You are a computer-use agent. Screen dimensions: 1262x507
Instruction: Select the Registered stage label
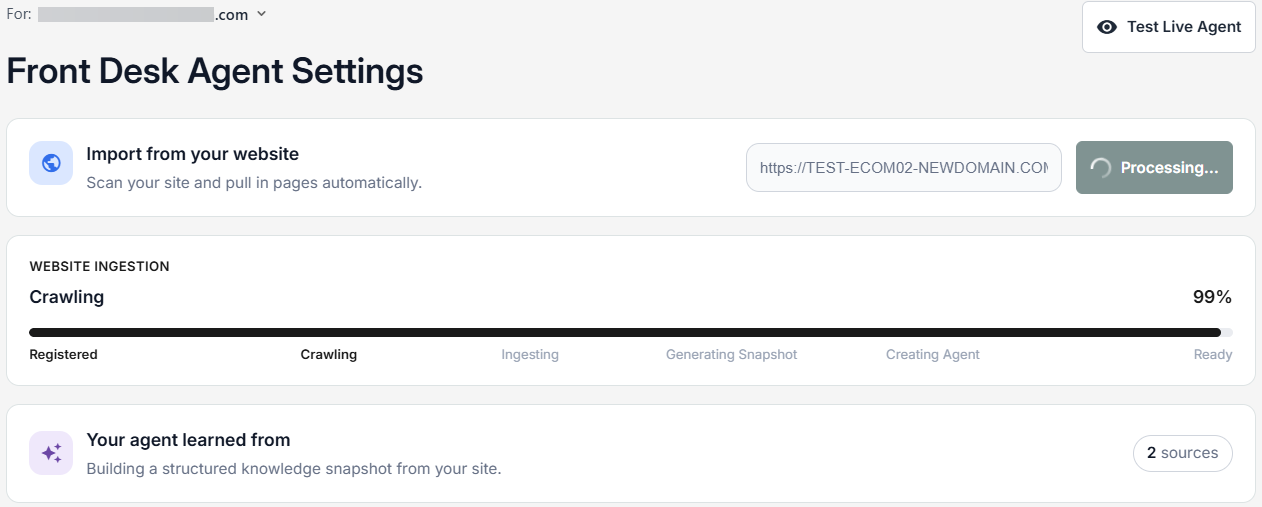[64, 355]
